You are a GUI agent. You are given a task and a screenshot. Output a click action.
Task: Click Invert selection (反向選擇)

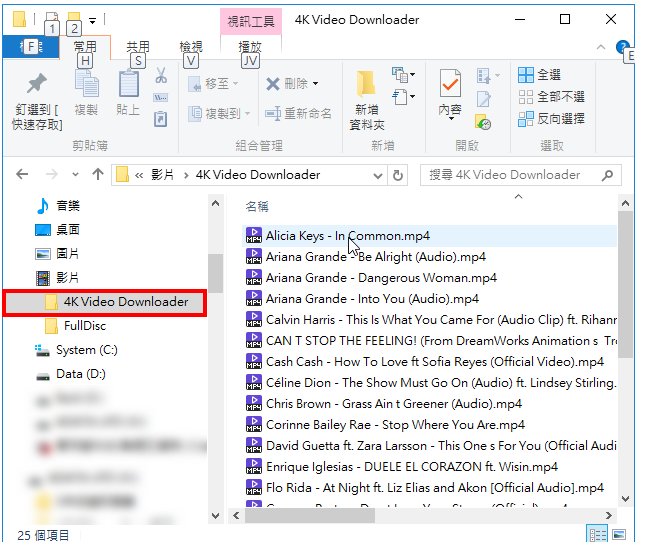pos(551,119)
